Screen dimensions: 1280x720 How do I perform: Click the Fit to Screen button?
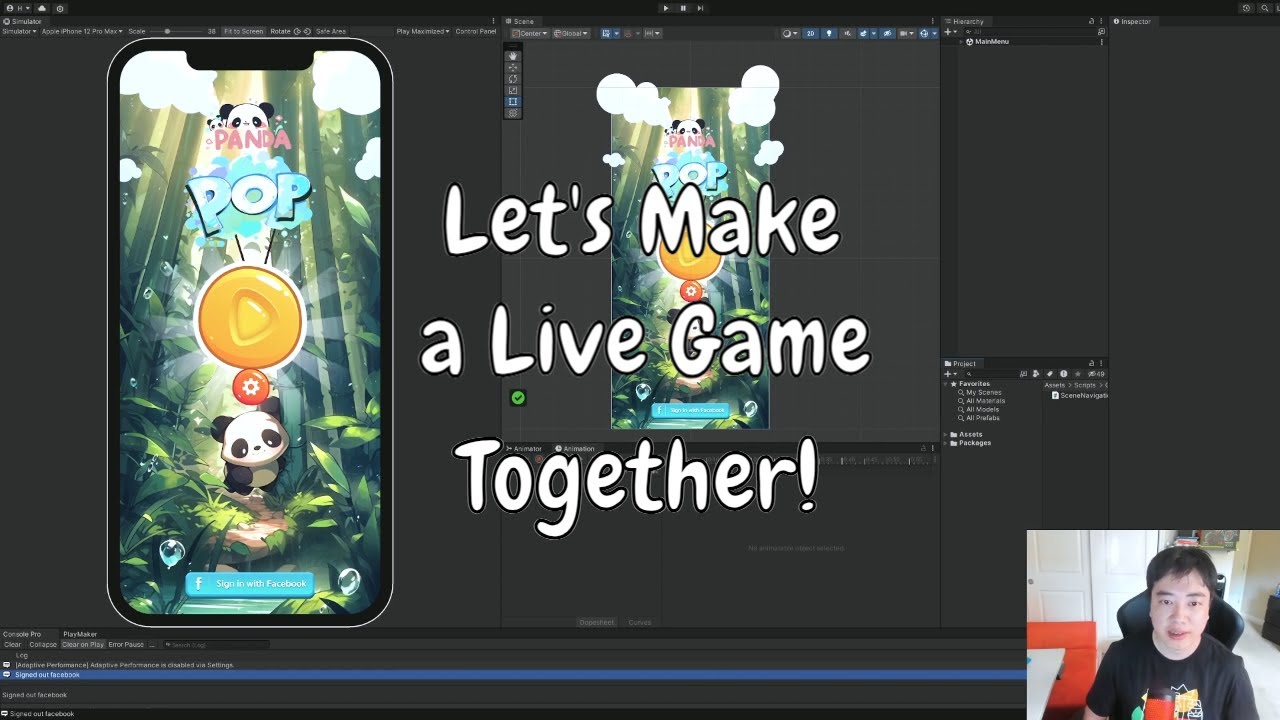pyautogui.click(x=243, y=31)
